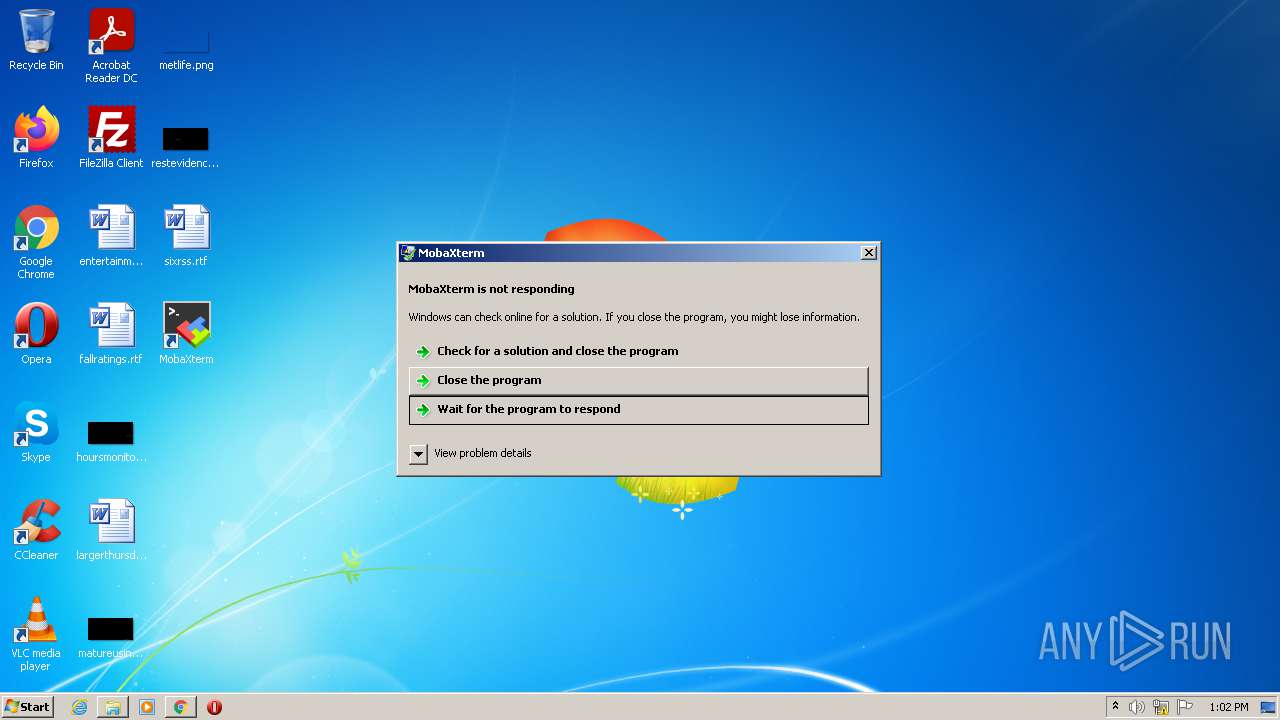Open Firefox from the desktop
This screenshot has height=720, width=1280.
click(36, 138)
